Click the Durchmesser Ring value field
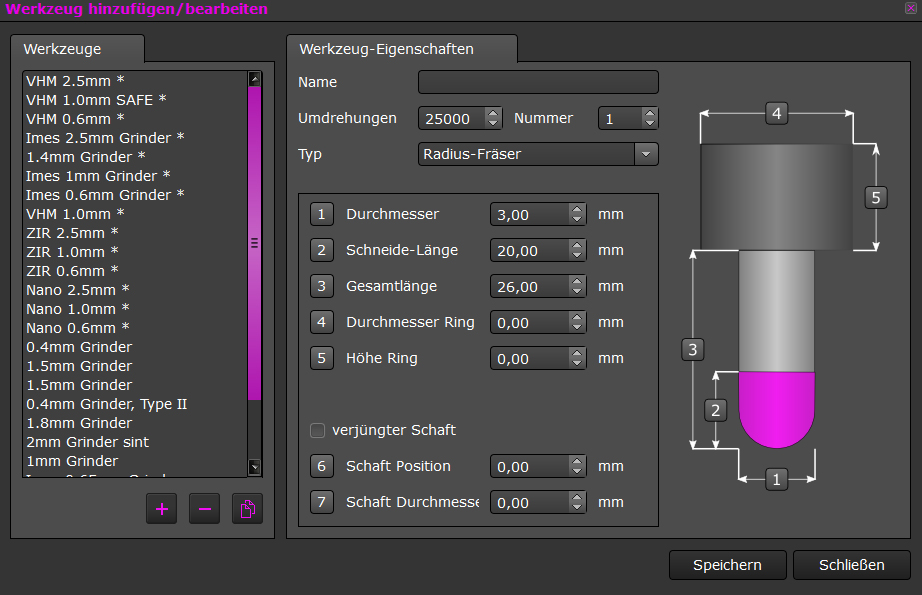The image size is (922, 595). pyautogui.click(x=530, y=322)
